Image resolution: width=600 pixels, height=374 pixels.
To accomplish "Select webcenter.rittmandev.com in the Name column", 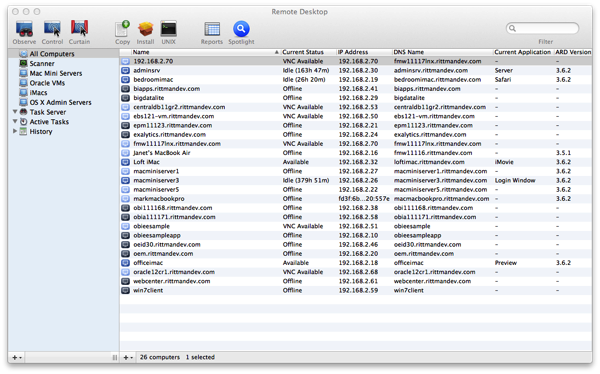I will click(172, 281).
